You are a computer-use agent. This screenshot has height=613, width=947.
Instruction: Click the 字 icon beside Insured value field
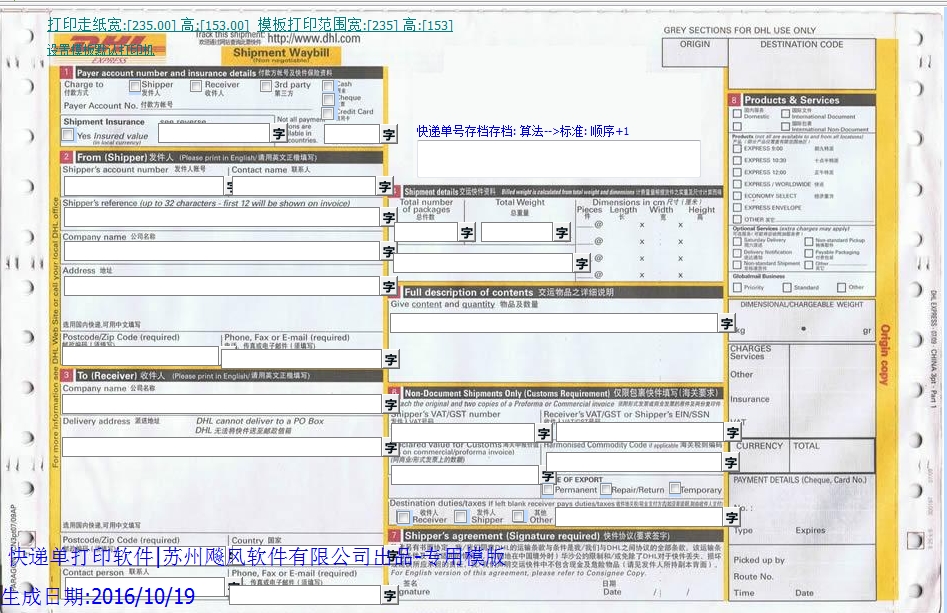[277, 134]
